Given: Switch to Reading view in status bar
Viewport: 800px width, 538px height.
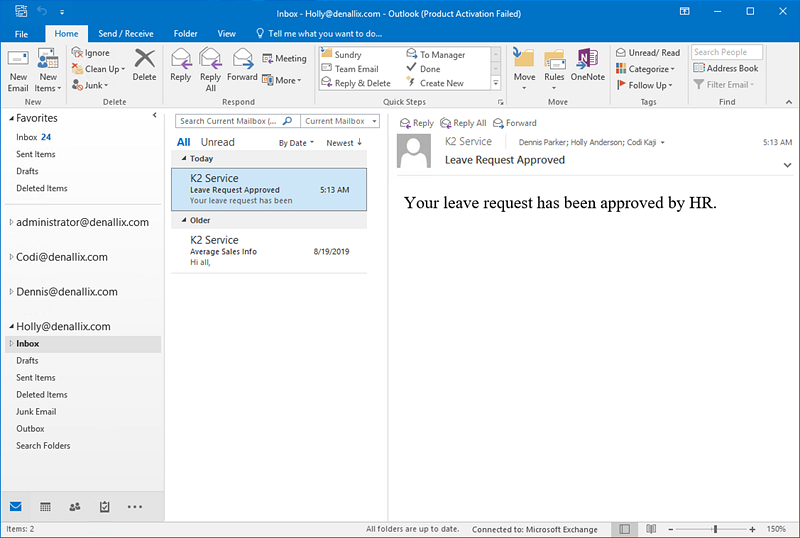Looking at the screenshot, I should (650, 529).
